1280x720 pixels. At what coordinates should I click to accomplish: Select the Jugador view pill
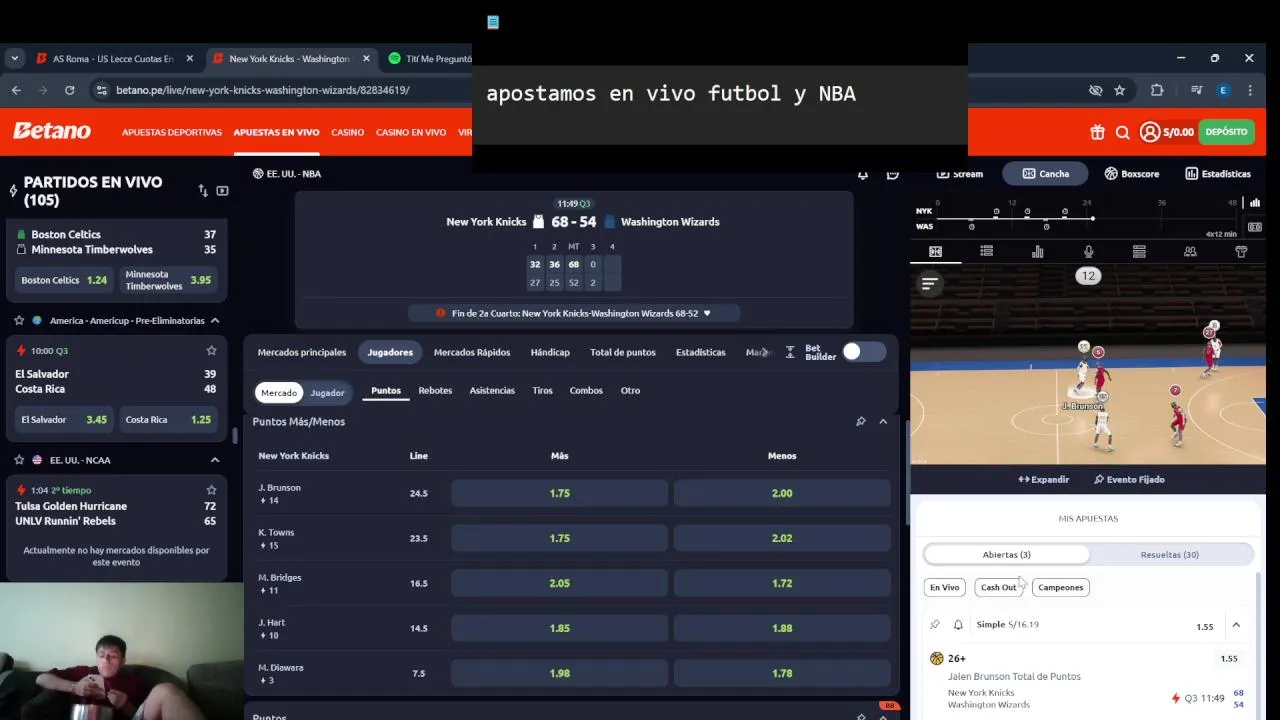327,392
